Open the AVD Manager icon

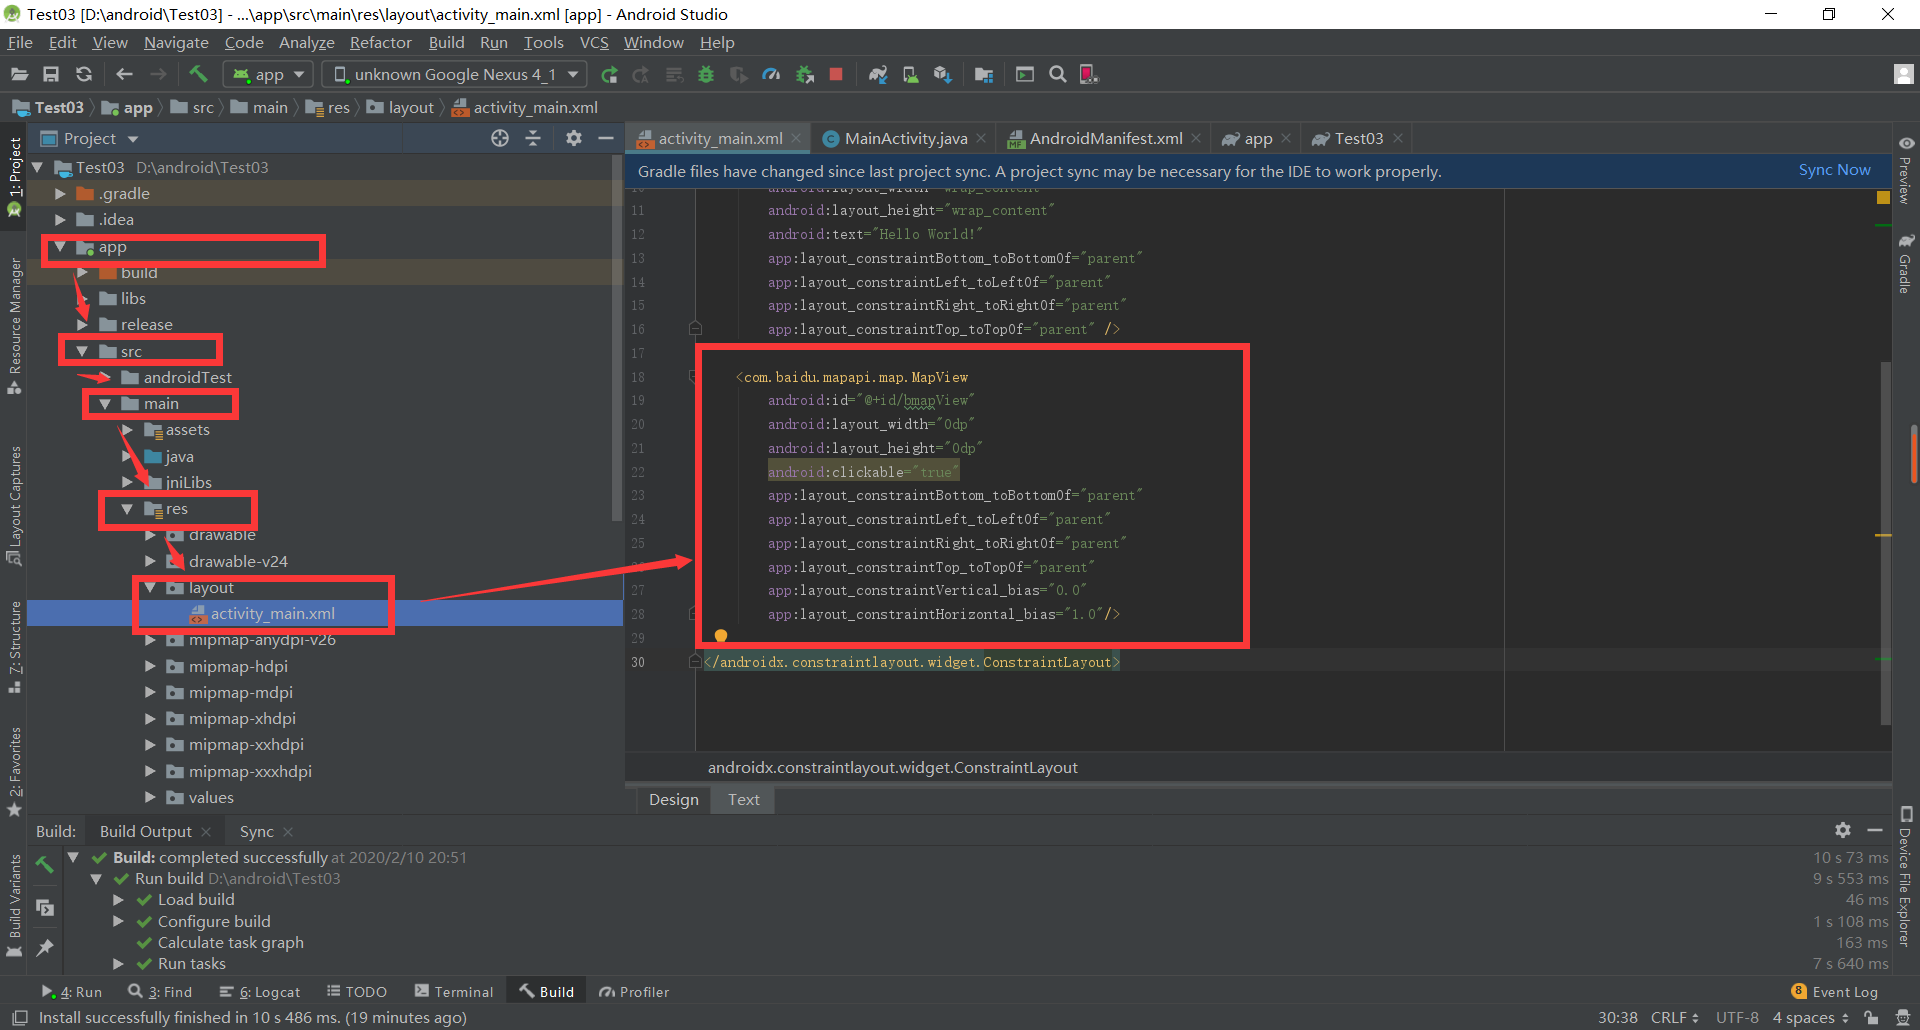tap(910, 74)
